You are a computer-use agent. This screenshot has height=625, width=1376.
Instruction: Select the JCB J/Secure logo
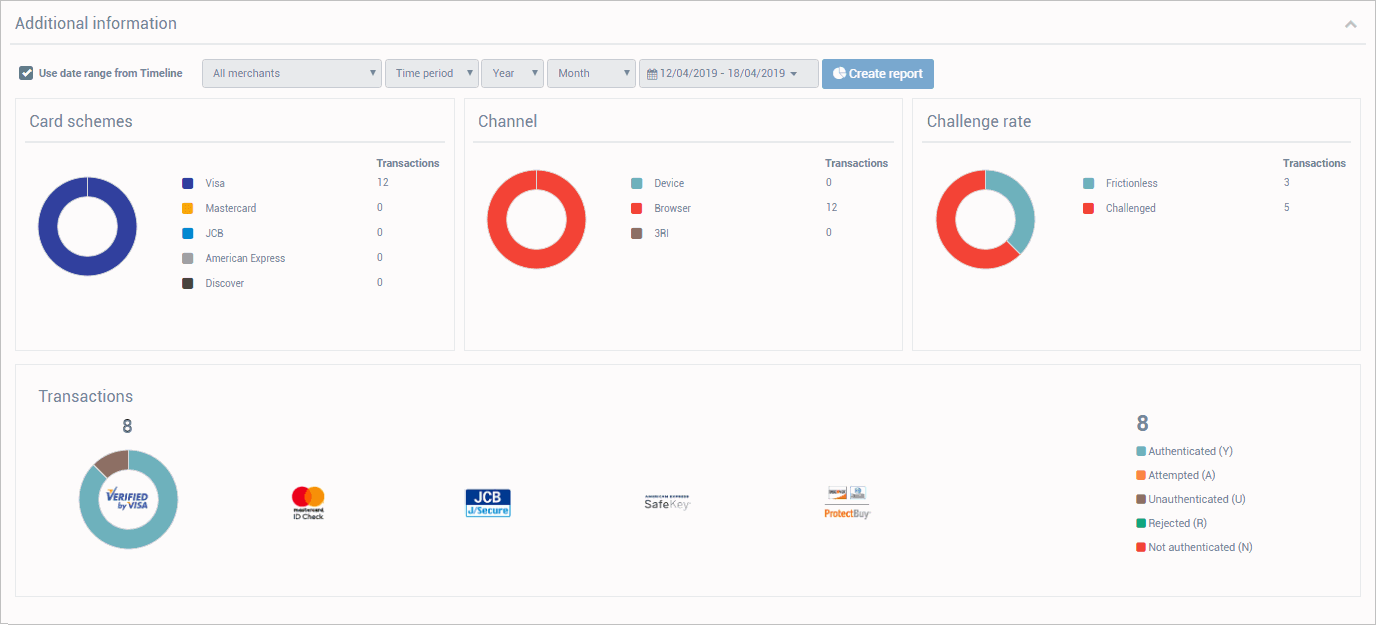click(488, 503)
